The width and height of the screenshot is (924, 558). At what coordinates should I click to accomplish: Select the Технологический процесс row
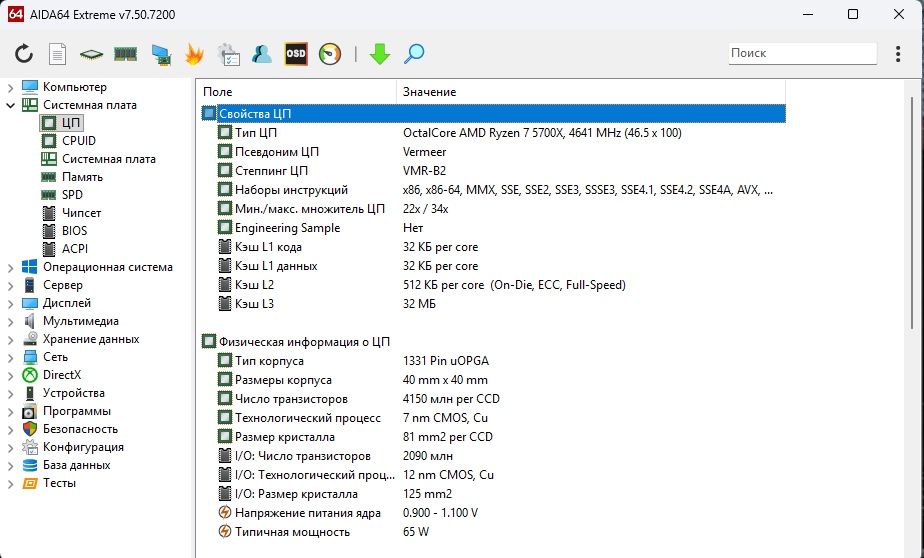tap(493, 418)
